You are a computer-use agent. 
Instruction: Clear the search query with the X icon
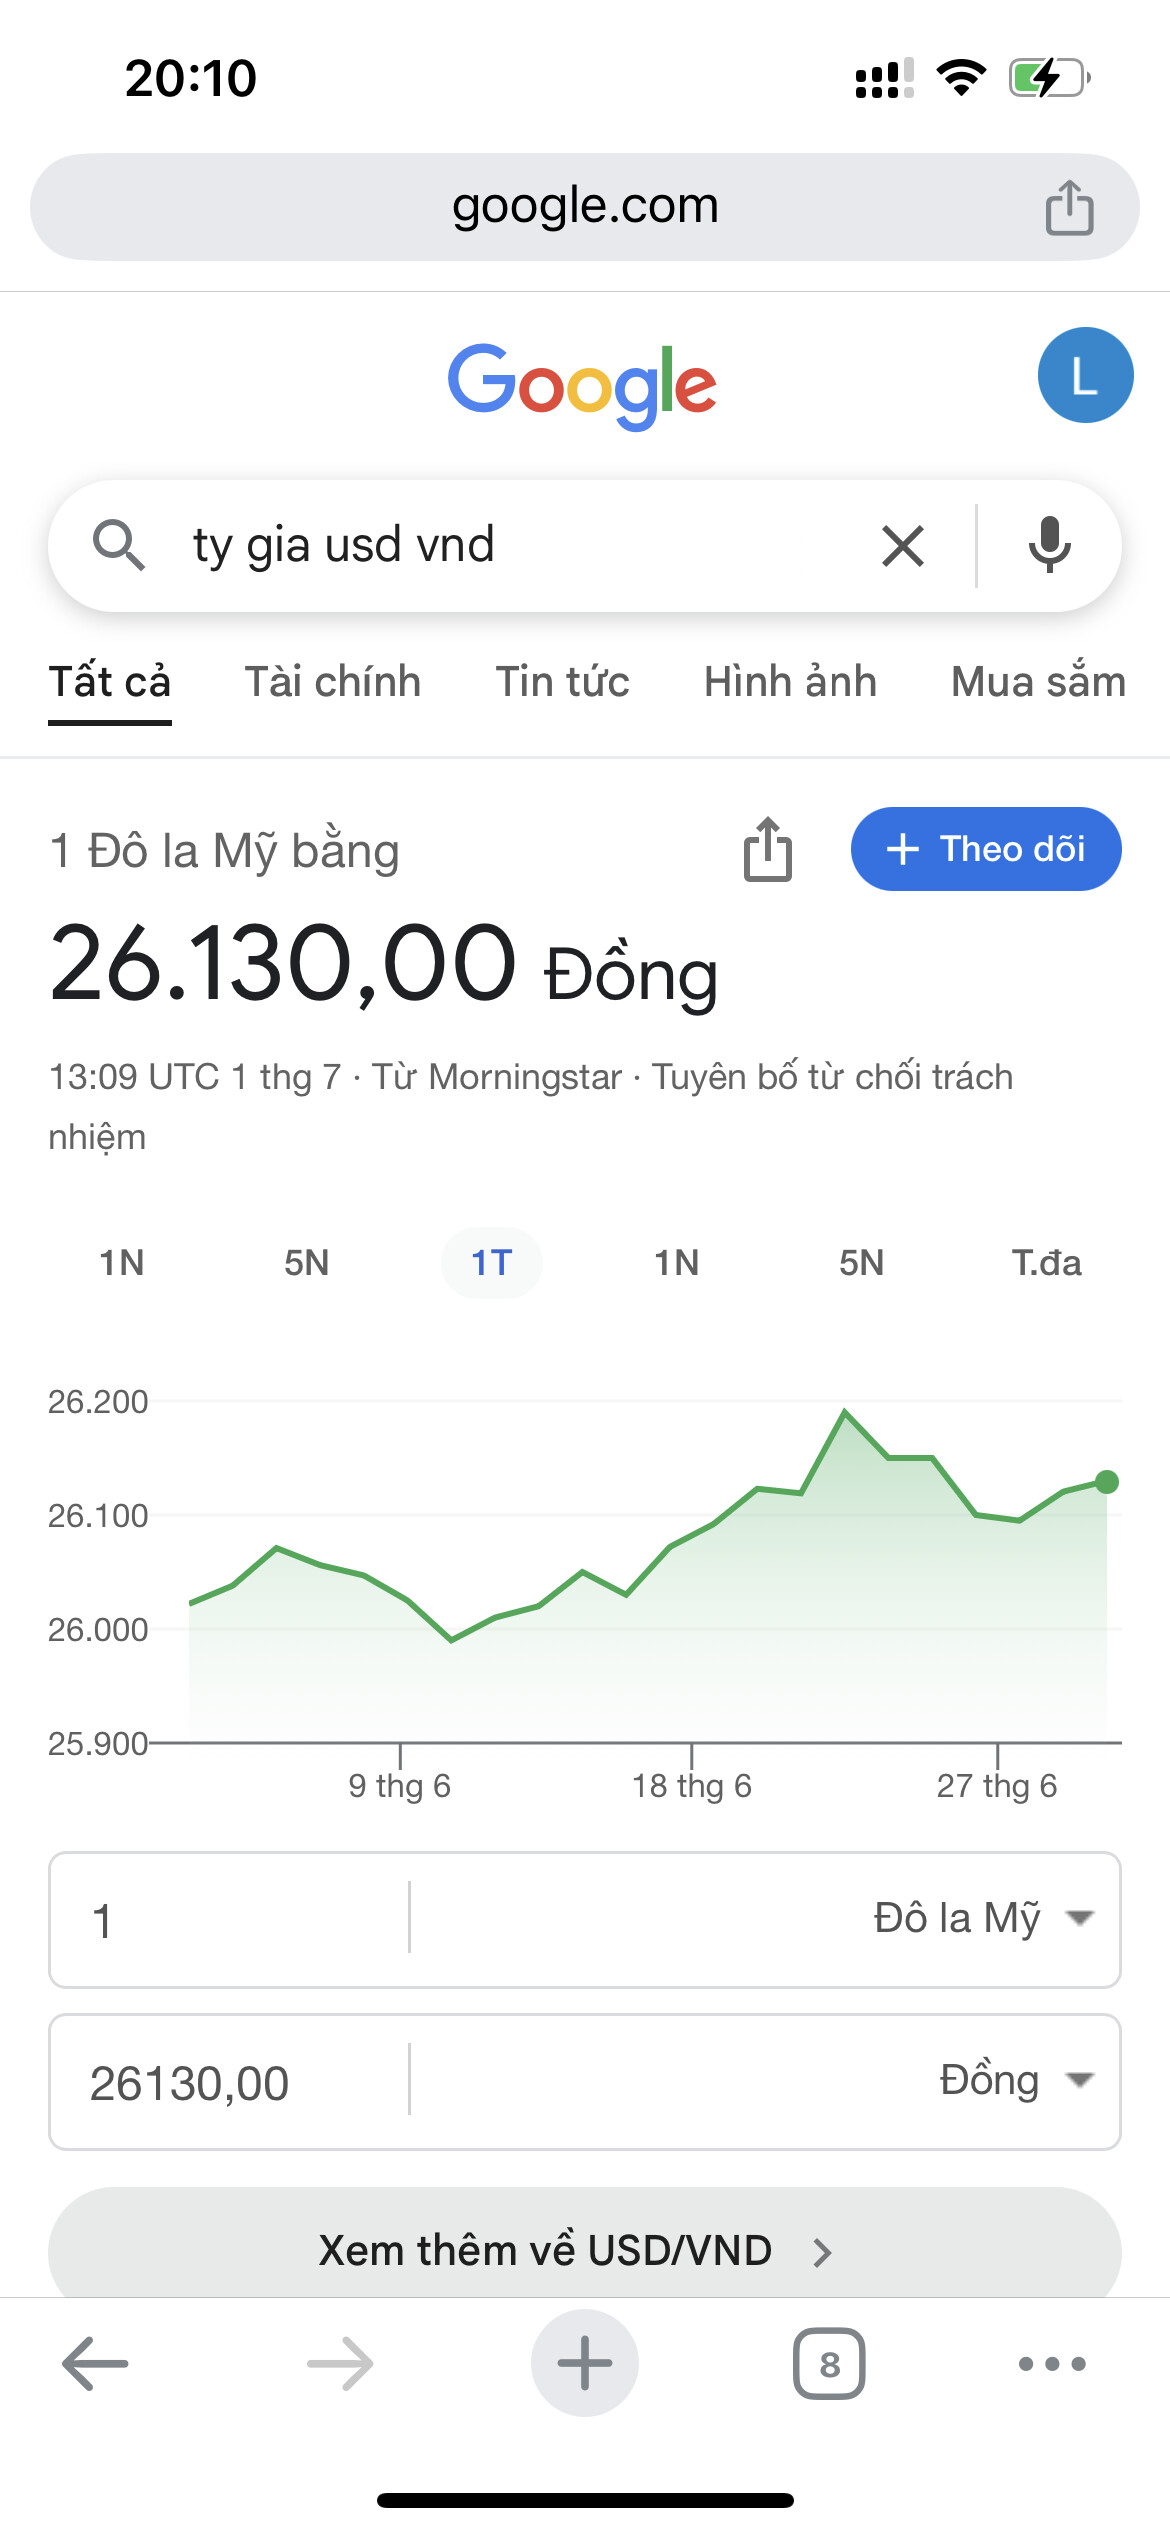[x=903, y=546]
